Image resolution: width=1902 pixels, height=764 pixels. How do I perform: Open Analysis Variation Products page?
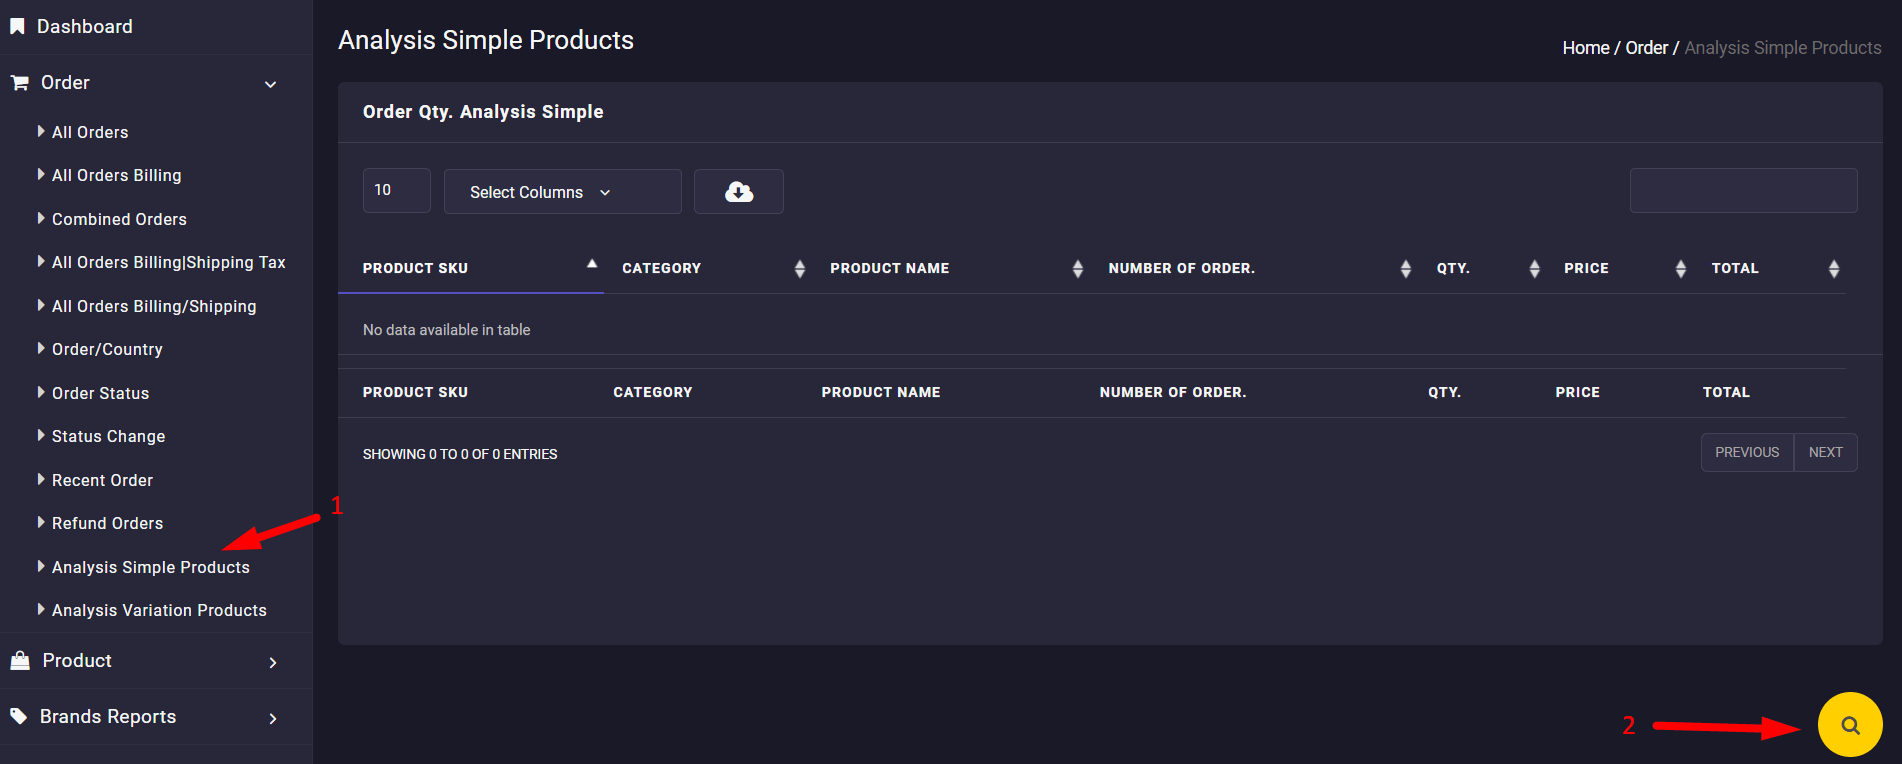[x=159, y=610]
